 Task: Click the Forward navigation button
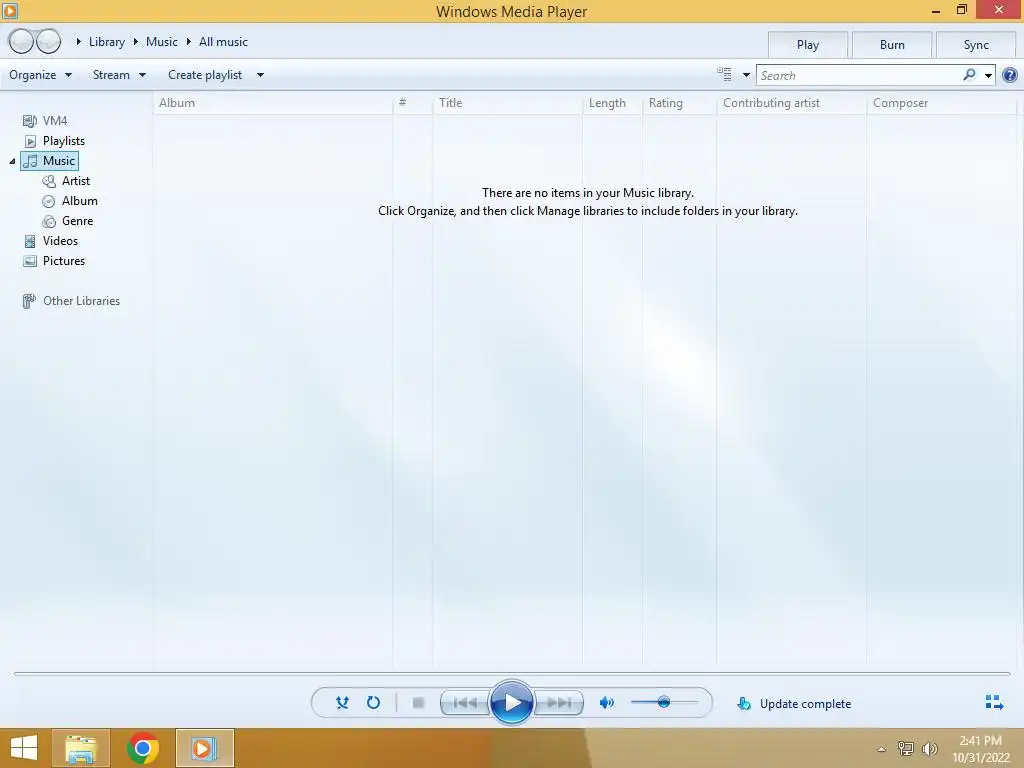tap(48, 41)
